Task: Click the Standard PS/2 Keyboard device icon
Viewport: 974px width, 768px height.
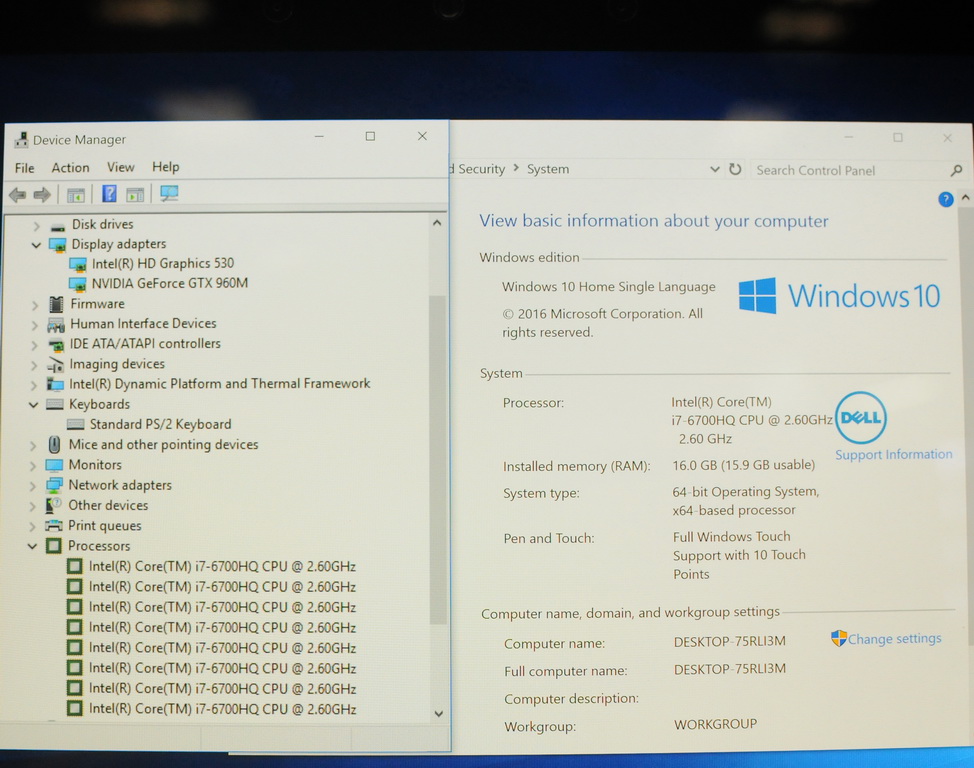Action: point(75,424)
